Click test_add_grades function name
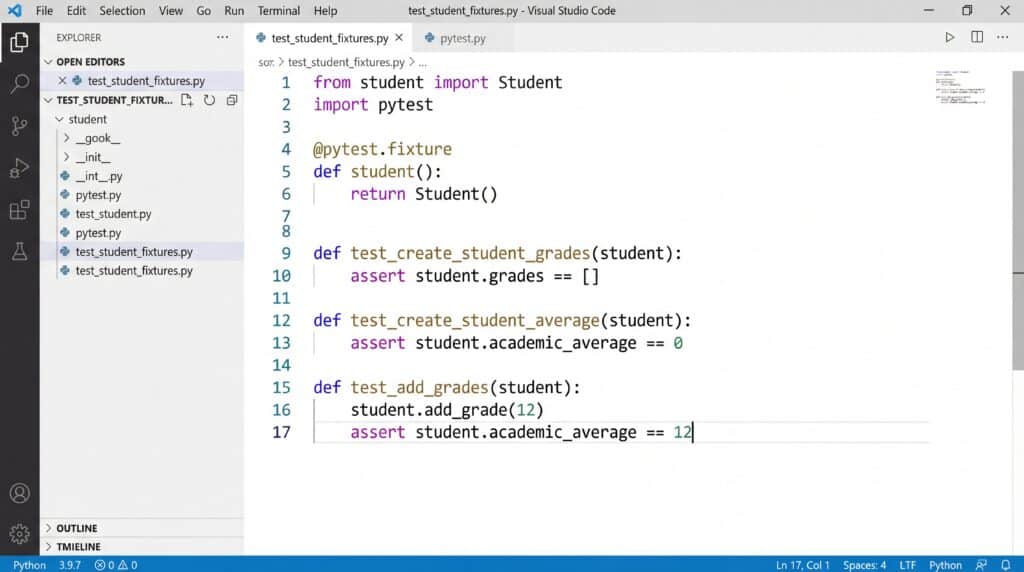 (x=419, y=387)
